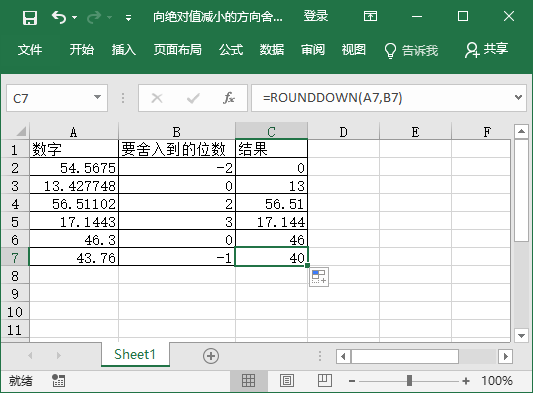This screenshot has width=533, height=393.
Task: Switch to the 审阅 tab
Action: [313, 50]
